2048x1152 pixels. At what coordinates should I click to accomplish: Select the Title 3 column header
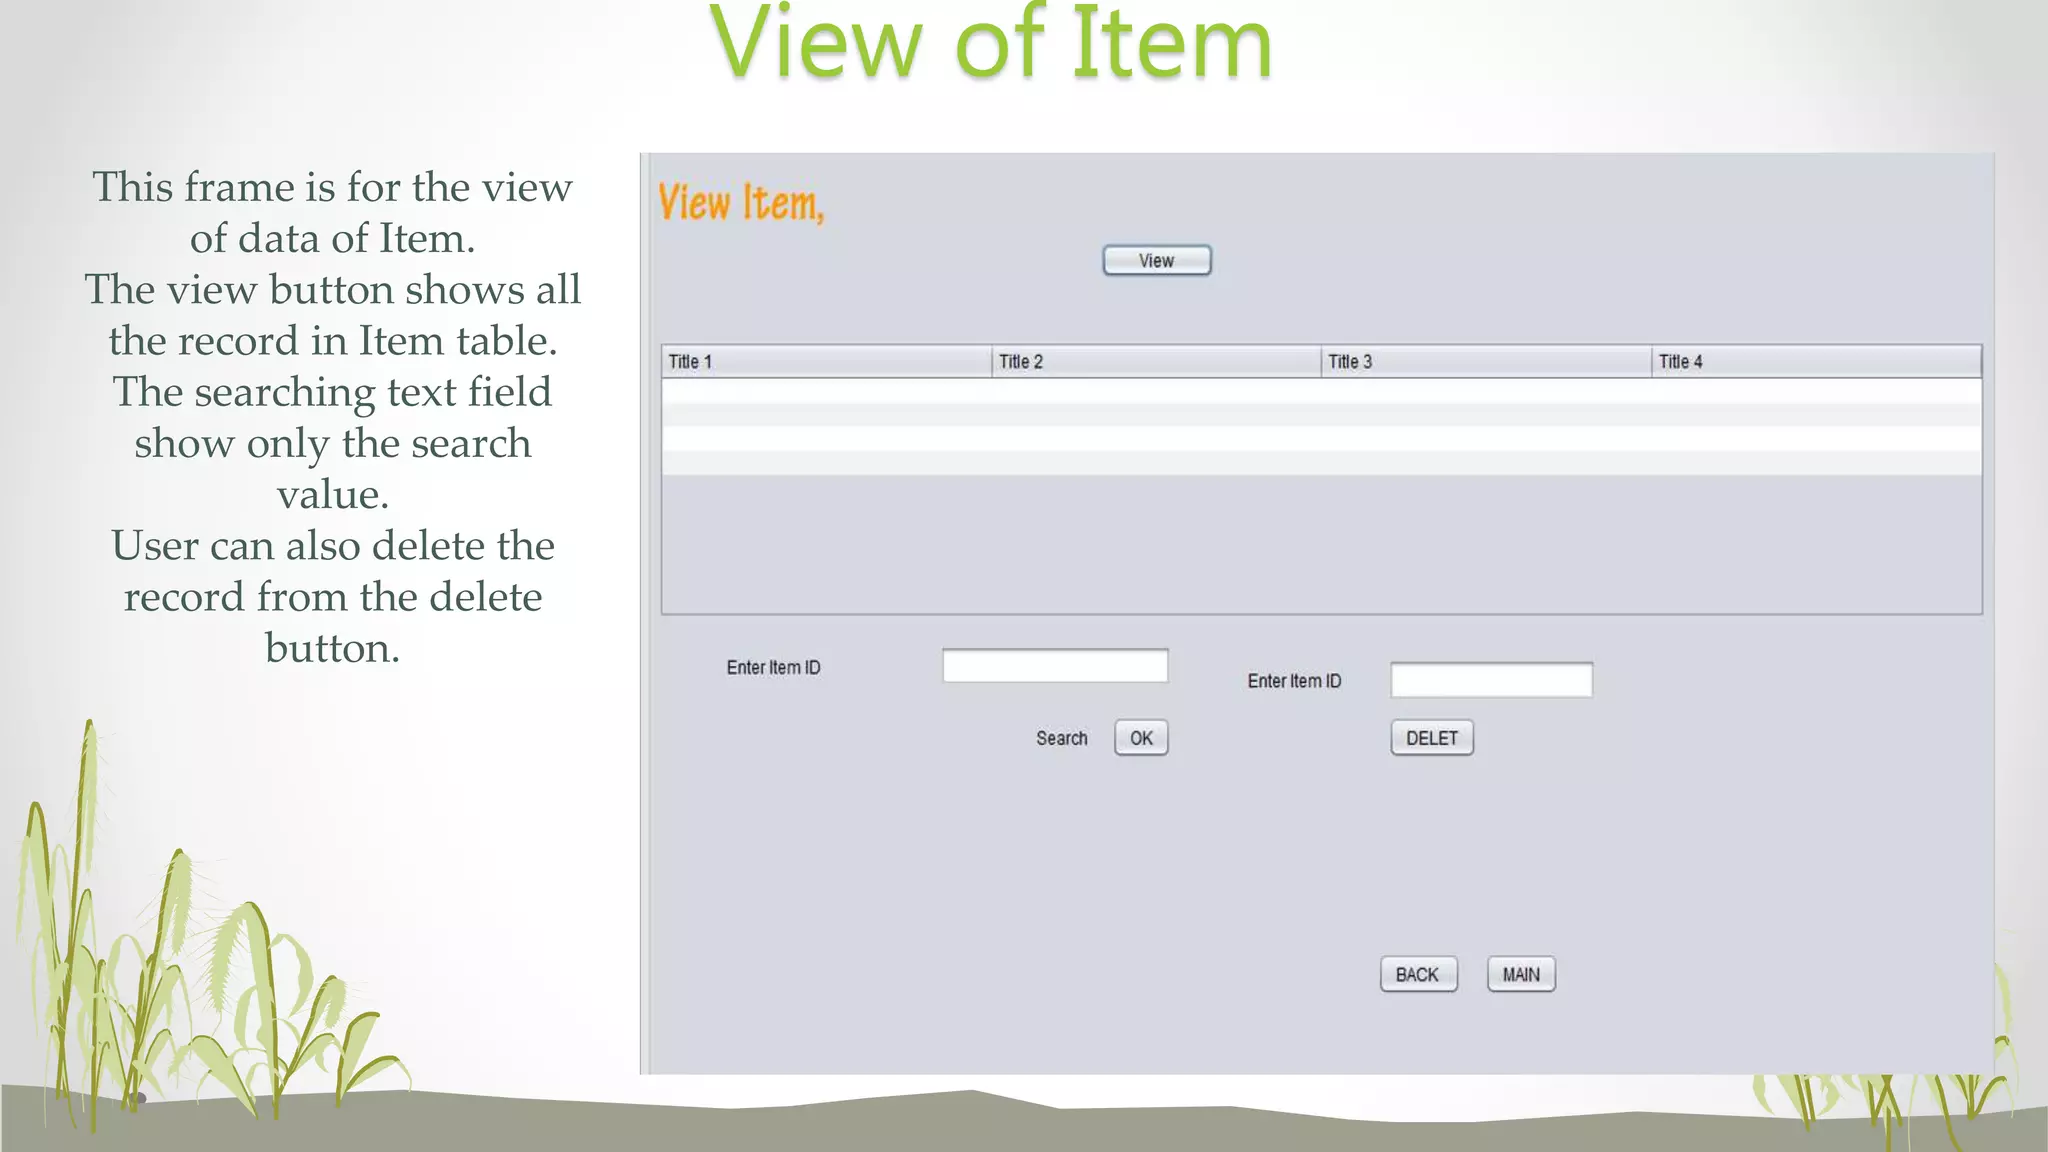point(1486,361)
